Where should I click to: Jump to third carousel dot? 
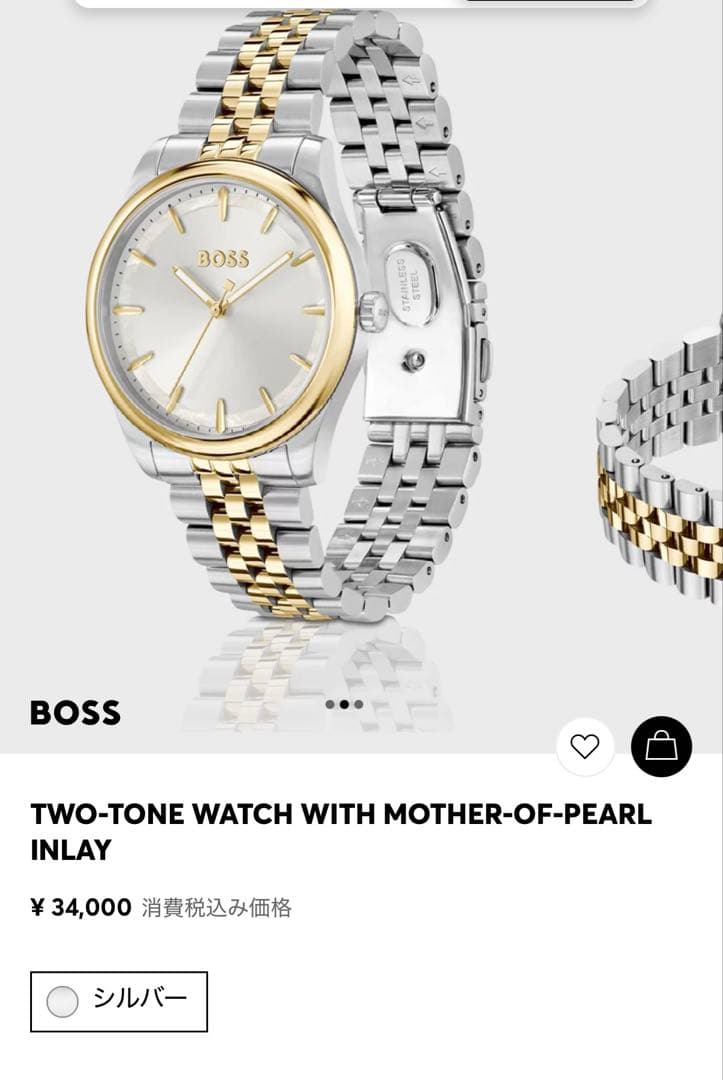pos(358,704)
